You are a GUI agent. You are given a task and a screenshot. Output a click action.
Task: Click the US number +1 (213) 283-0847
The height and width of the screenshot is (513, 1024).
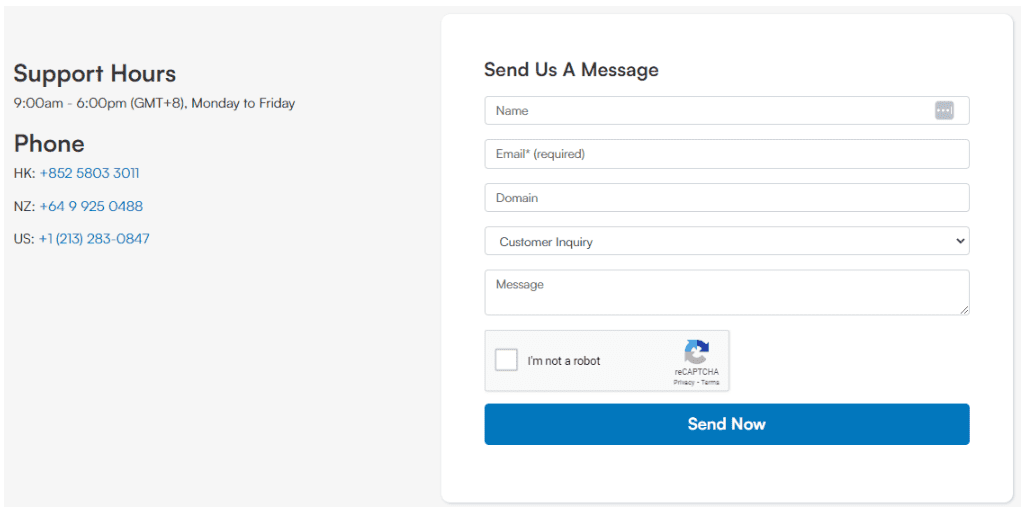point(94,239)
